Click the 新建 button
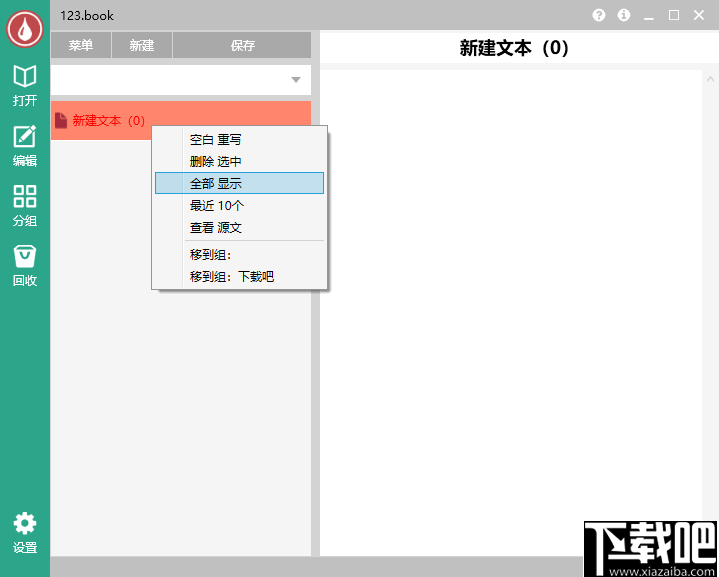 click(142, 45)
